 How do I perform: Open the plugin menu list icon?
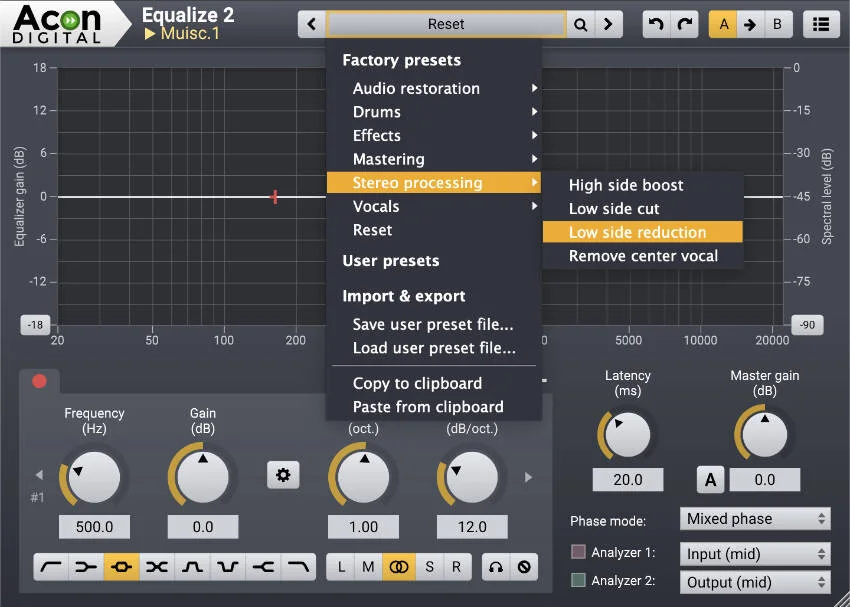click(x=821, y=24)
